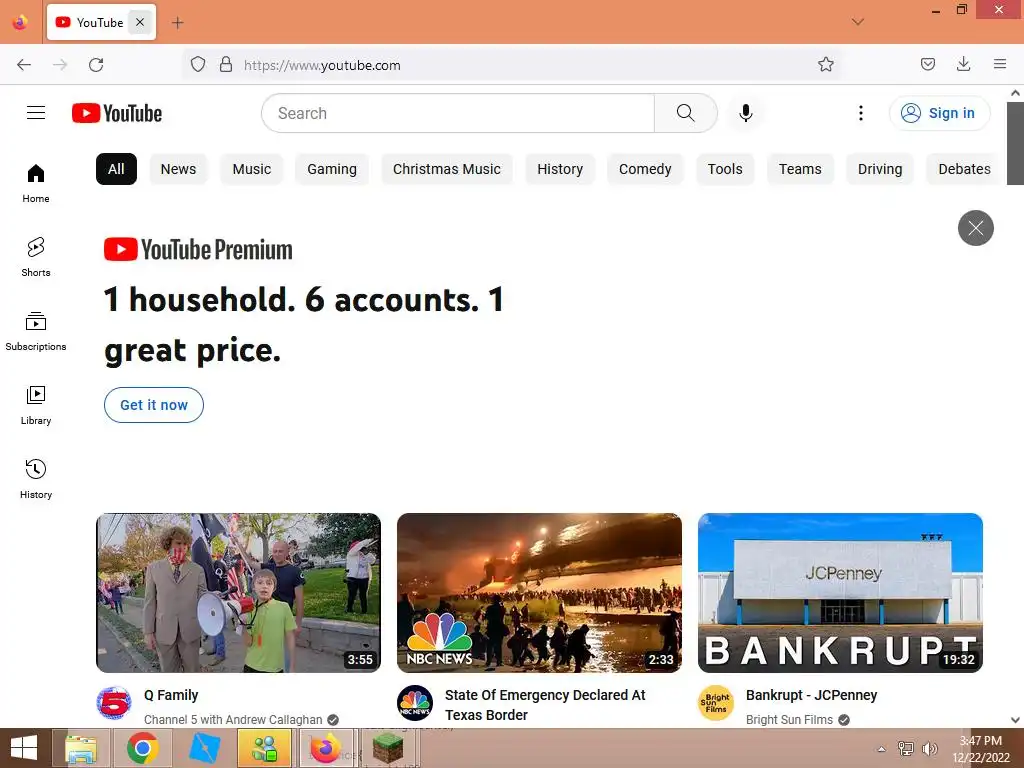Open the Firefox downloads panel
The width and height of the screenshot is (1024, 768).
[x=963, y=64]
